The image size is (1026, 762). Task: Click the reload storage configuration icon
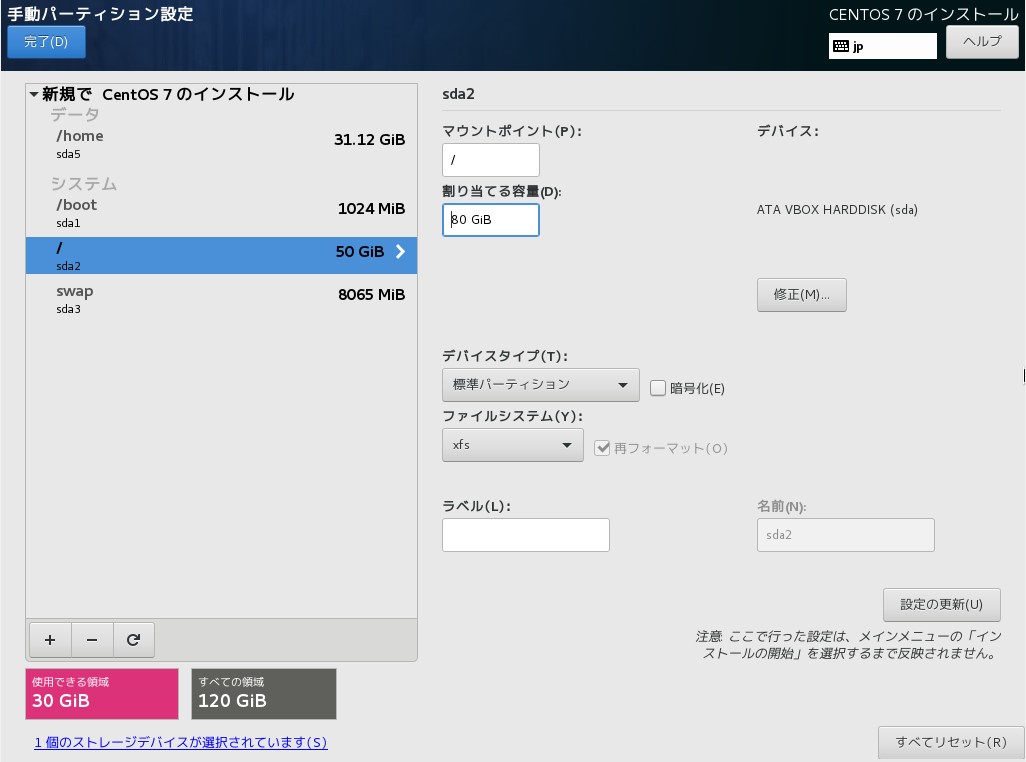coord(134,640)
